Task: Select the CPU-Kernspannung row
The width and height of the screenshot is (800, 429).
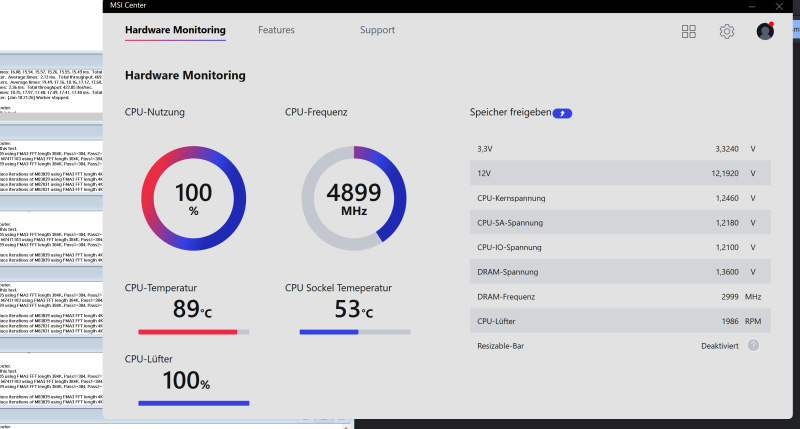Action: pos(620,198)
